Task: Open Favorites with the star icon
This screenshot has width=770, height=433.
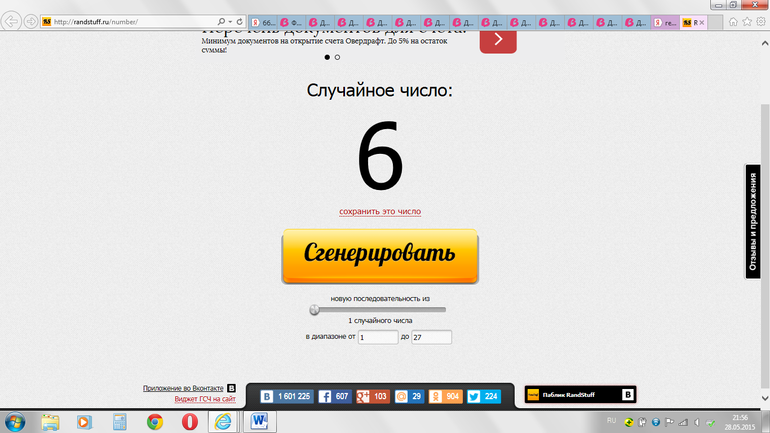Action: coord(747,22)
